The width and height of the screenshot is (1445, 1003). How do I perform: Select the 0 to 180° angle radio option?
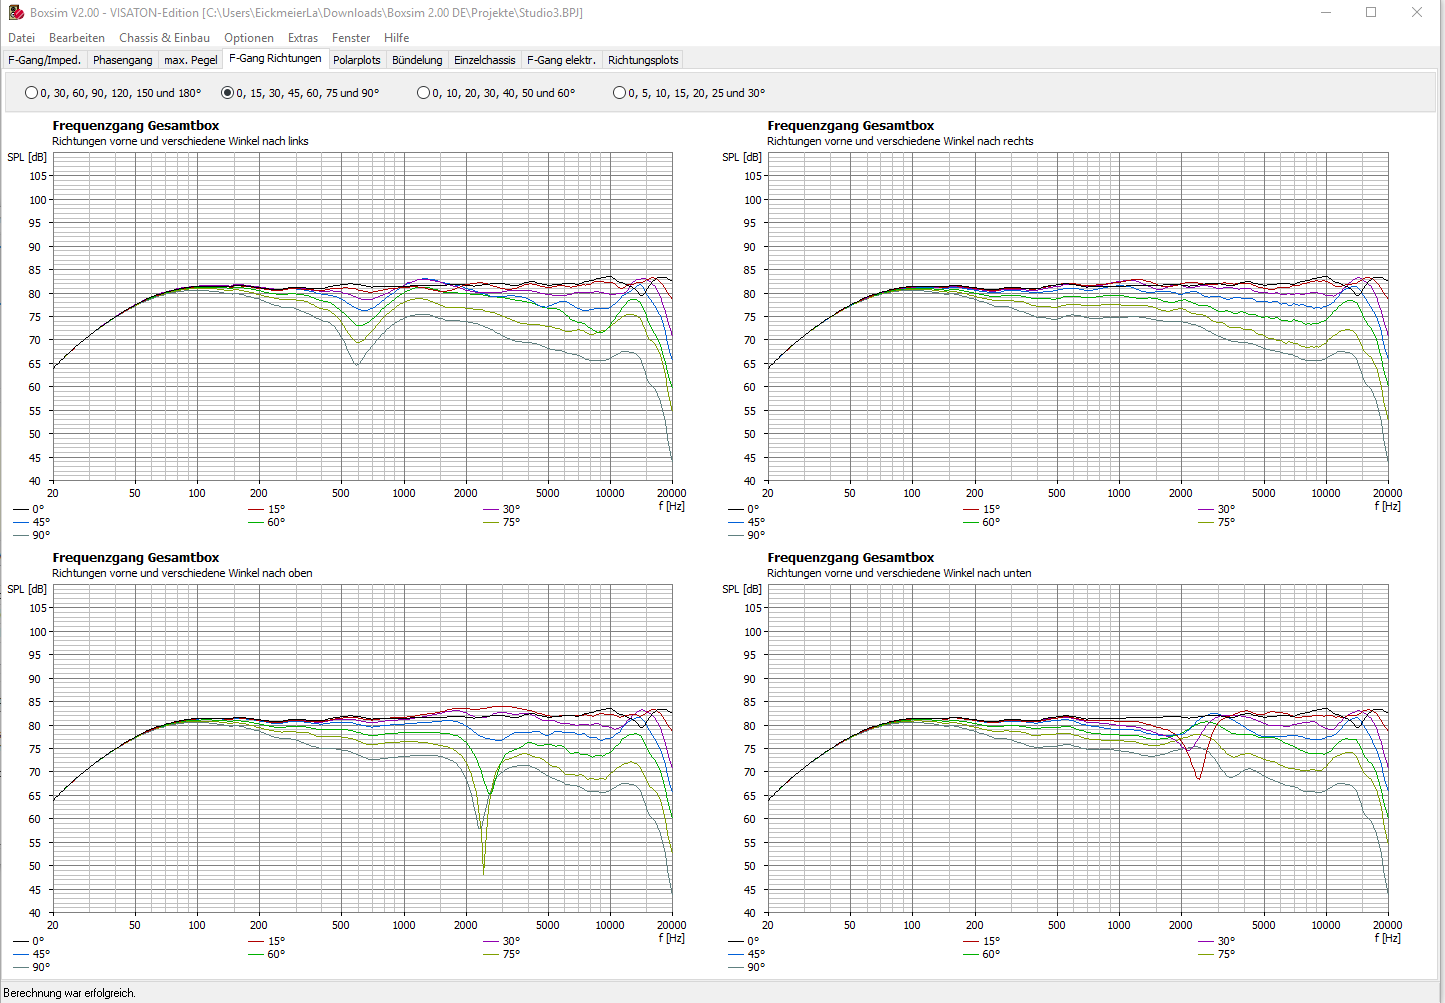(x=32, y=93)
